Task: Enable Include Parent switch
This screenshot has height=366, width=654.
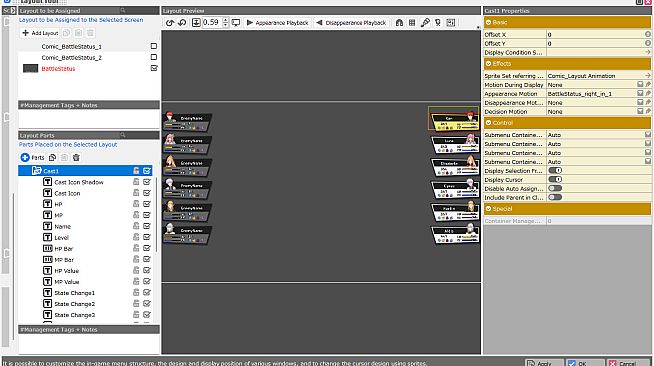Action: 555,197
